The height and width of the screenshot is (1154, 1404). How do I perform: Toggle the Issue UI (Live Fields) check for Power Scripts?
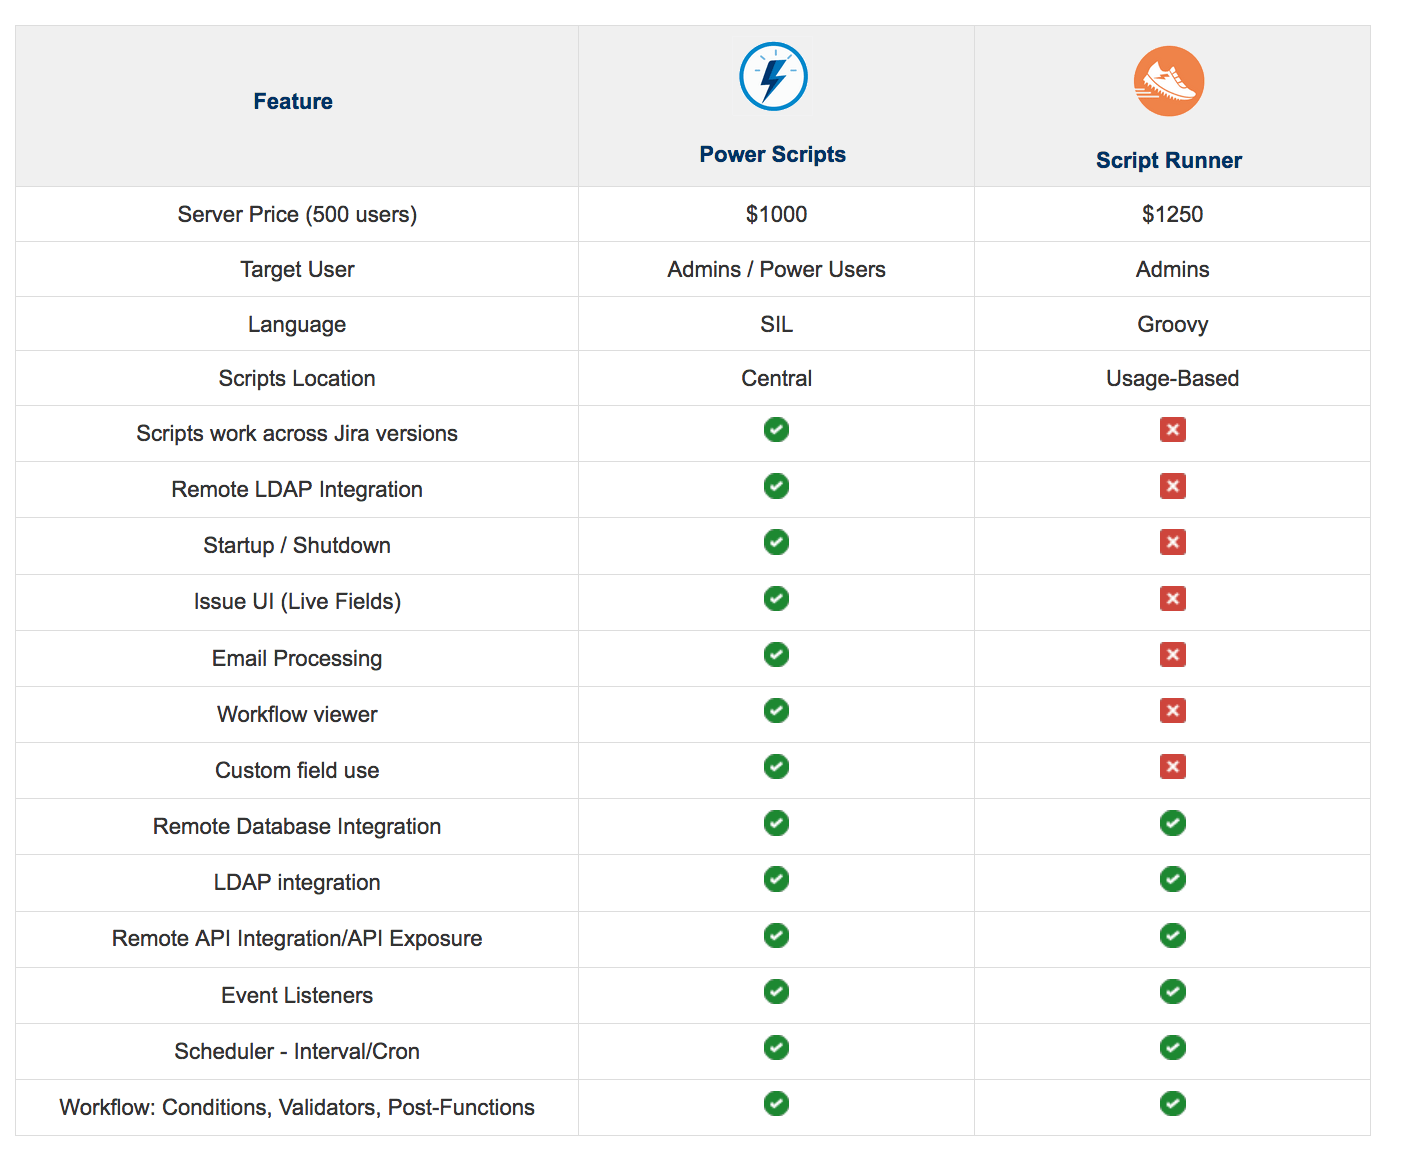(x=776, y=599)
